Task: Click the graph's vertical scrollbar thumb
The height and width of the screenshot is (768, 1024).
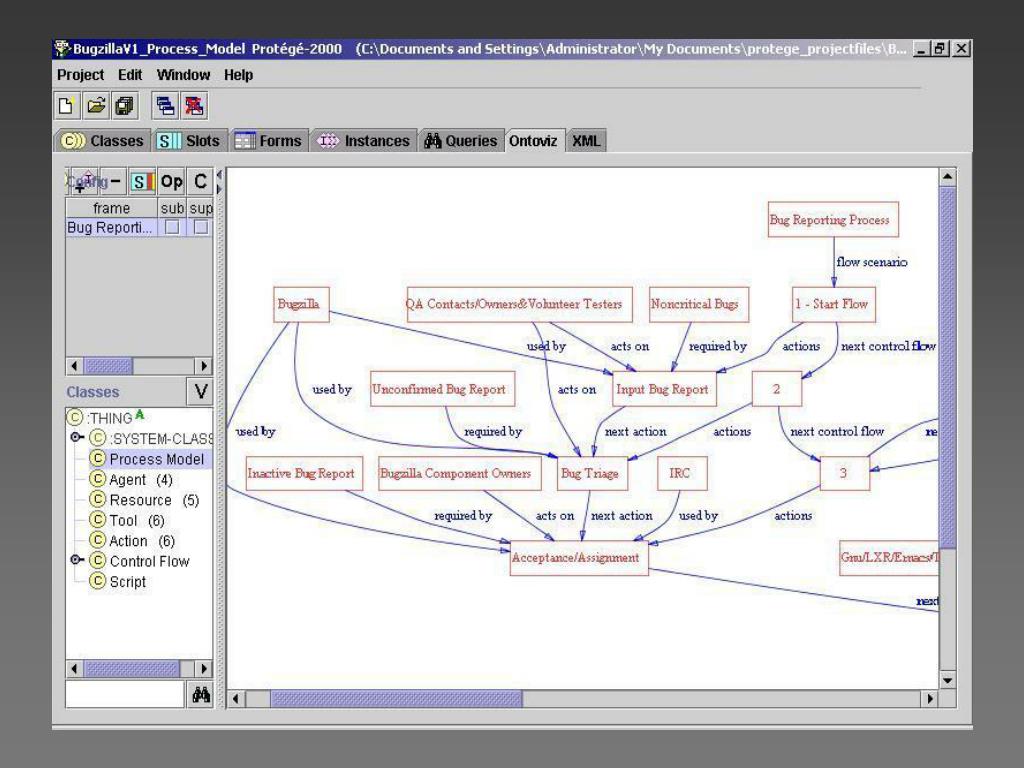Action: click(x=947, y=367)
